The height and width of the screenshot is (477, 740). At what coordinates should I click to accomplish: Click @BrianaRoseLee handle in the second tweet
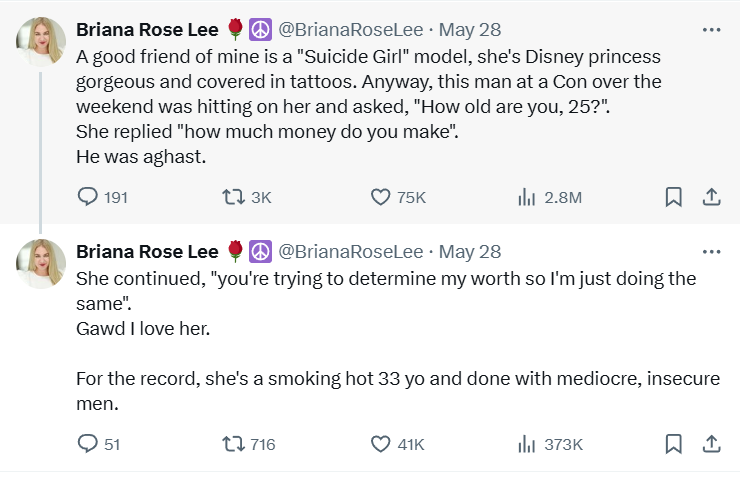coord(350,251)
